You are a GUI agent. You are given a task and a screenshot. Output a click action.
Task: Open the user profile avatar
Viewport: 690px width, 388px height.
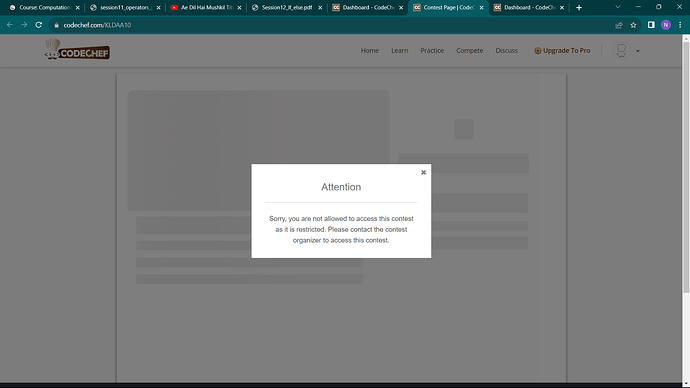click(621, 51)
